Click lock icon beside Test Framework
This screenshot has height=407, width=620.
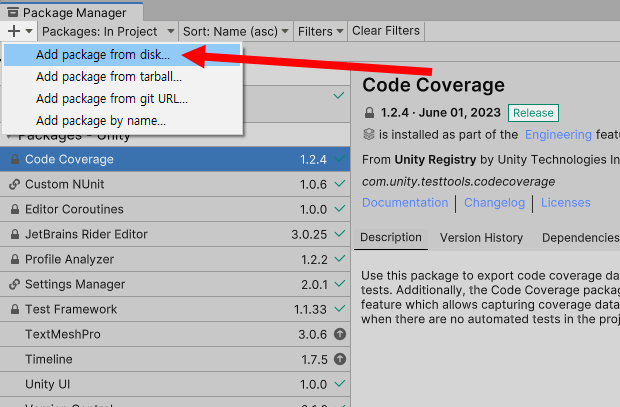click(15, 309)
